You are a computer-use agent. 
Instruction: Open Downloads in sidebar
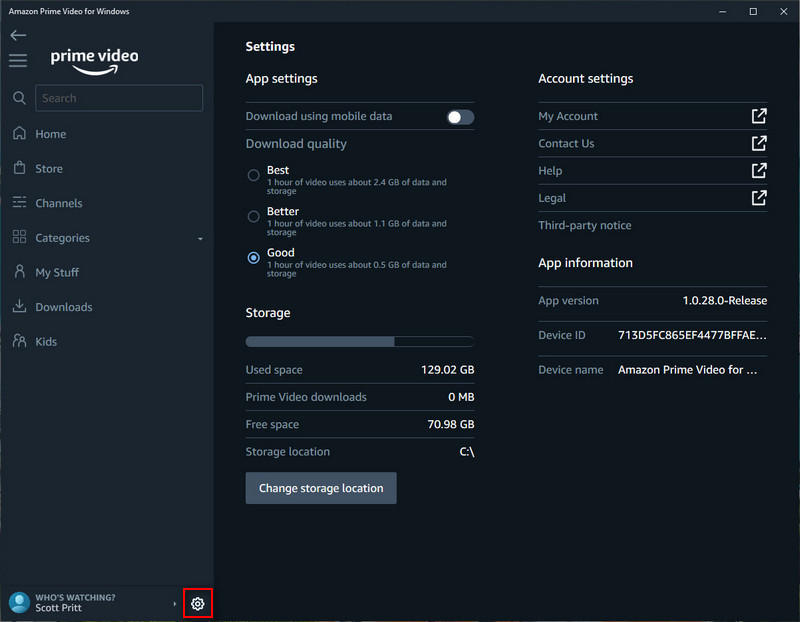(64, 307)
